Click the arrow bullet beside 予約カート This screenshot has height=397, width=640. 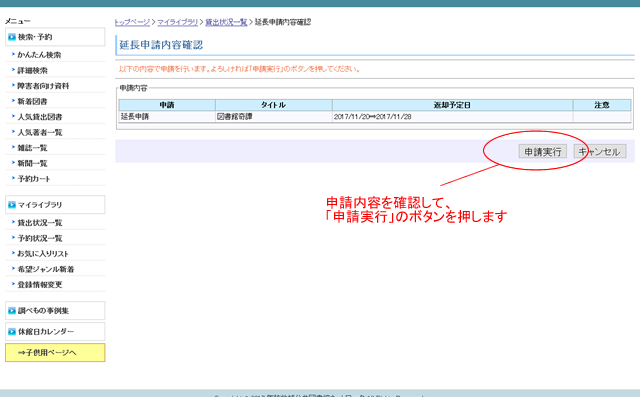13,178
